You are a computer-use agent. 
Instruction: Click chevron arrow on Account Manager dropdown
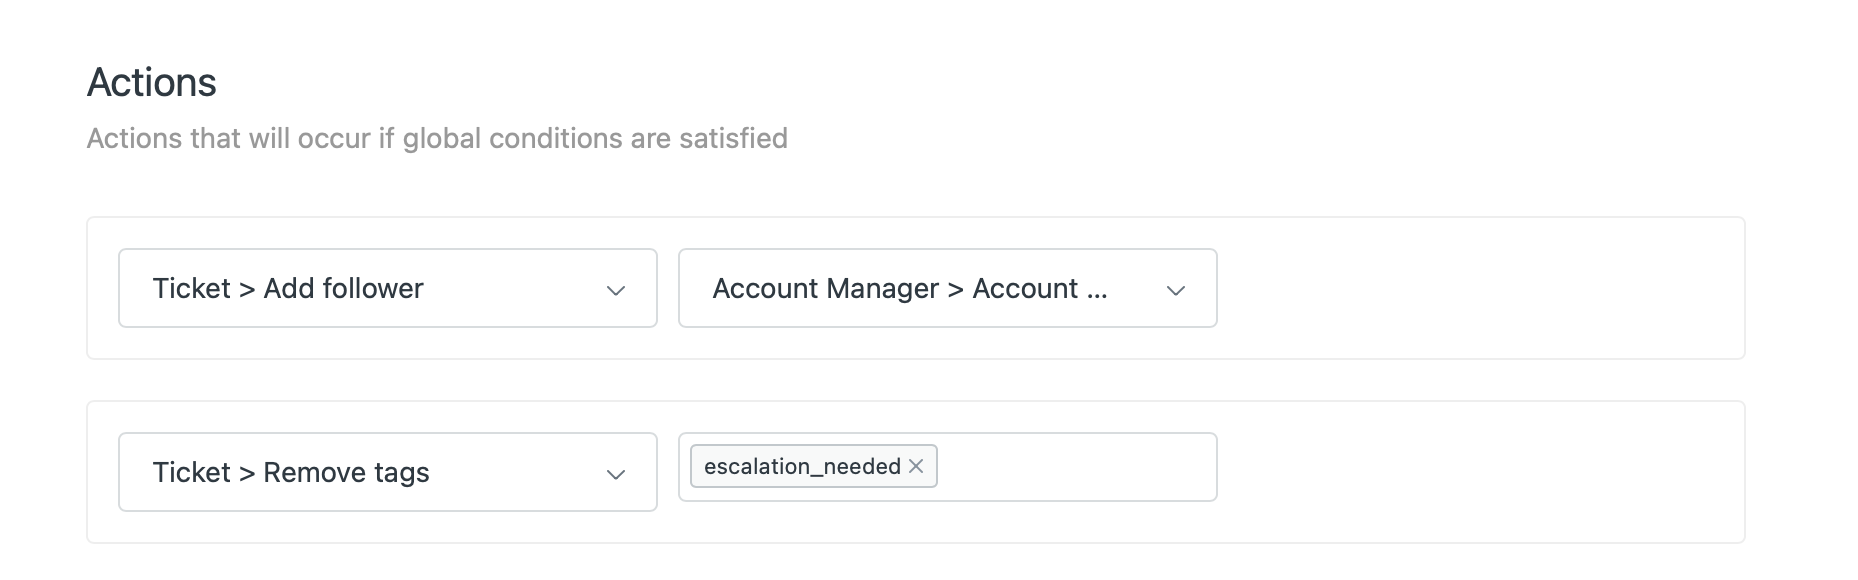point(1176,290)
